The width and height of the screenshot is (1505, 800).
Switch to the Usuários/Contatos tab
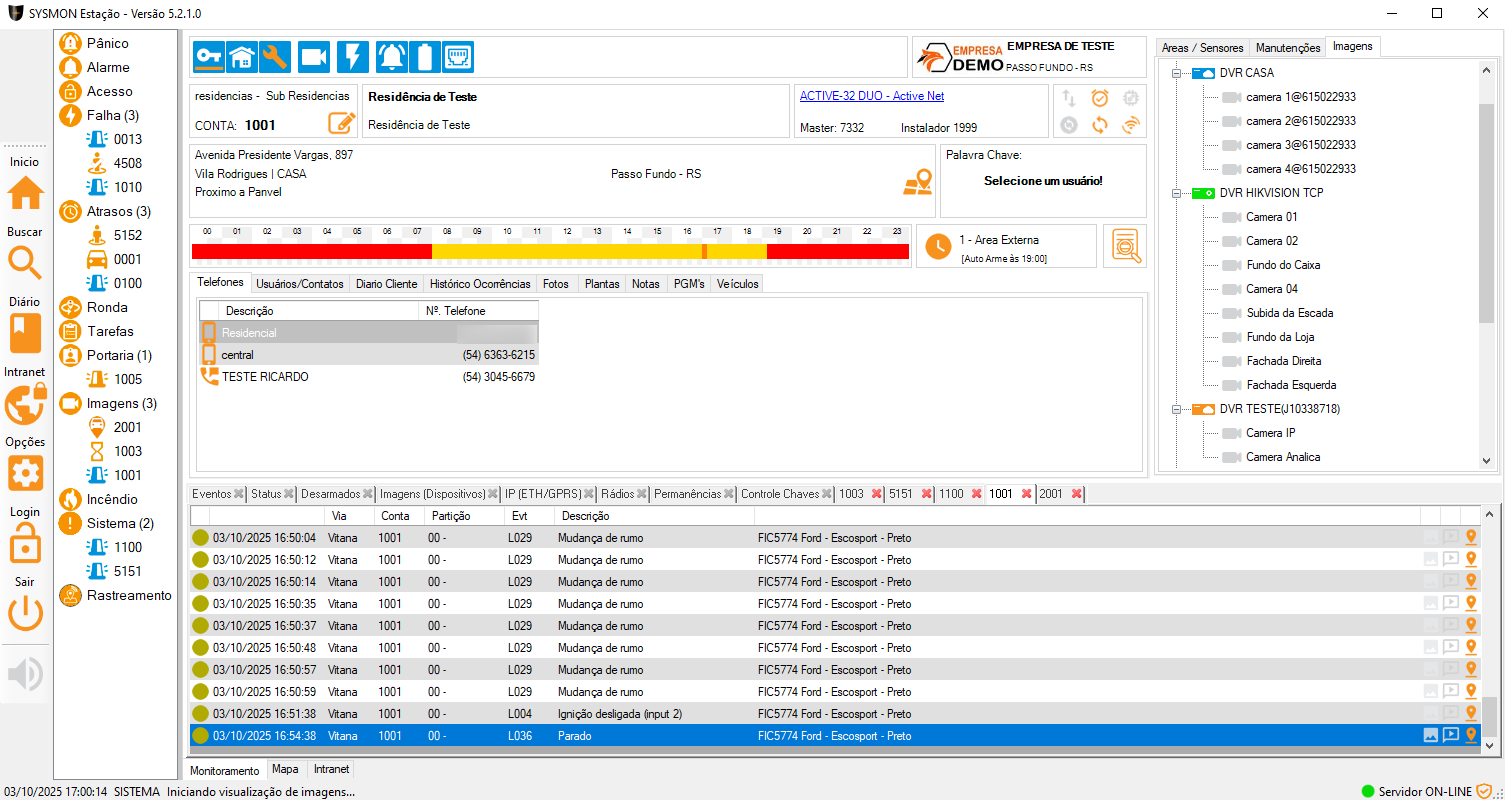[300, 284]
